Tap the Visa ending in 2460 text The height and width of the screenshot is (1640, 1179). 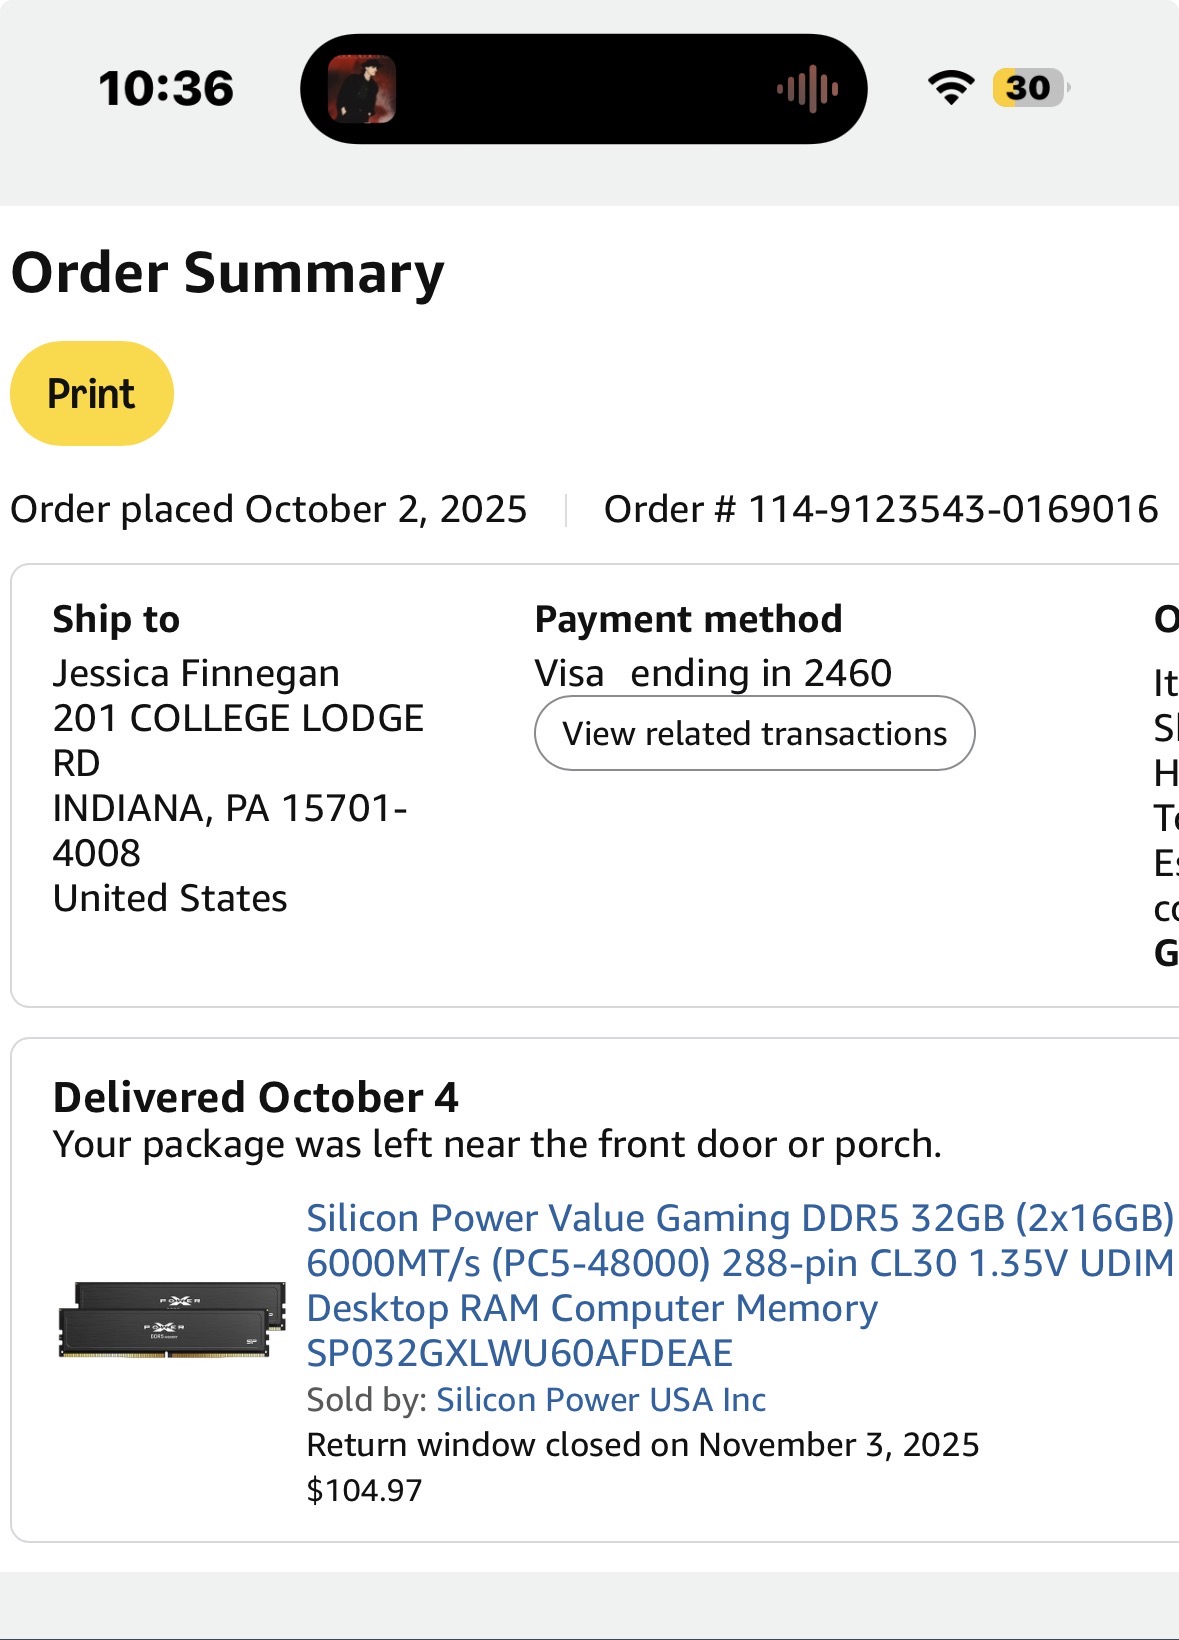[x=713, y=673]
